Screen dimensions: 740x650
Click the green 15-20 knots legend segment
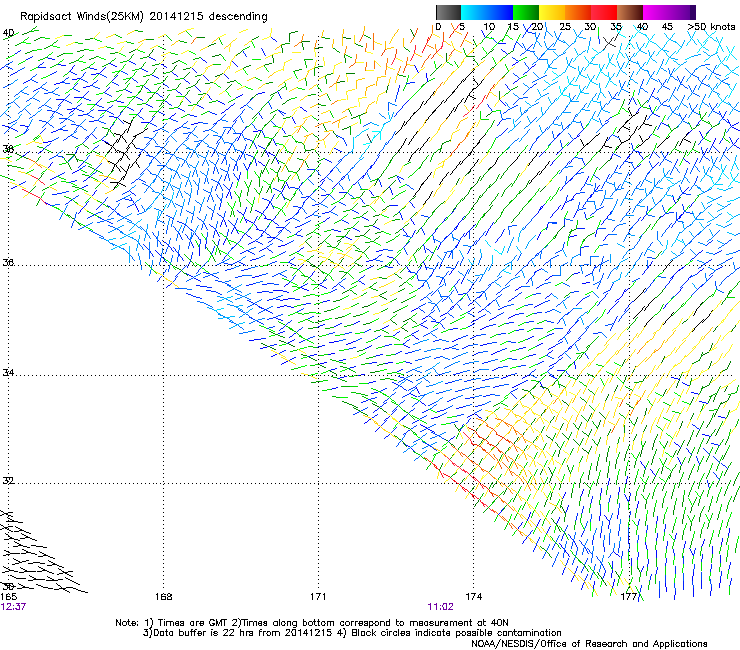click(526, 12)
